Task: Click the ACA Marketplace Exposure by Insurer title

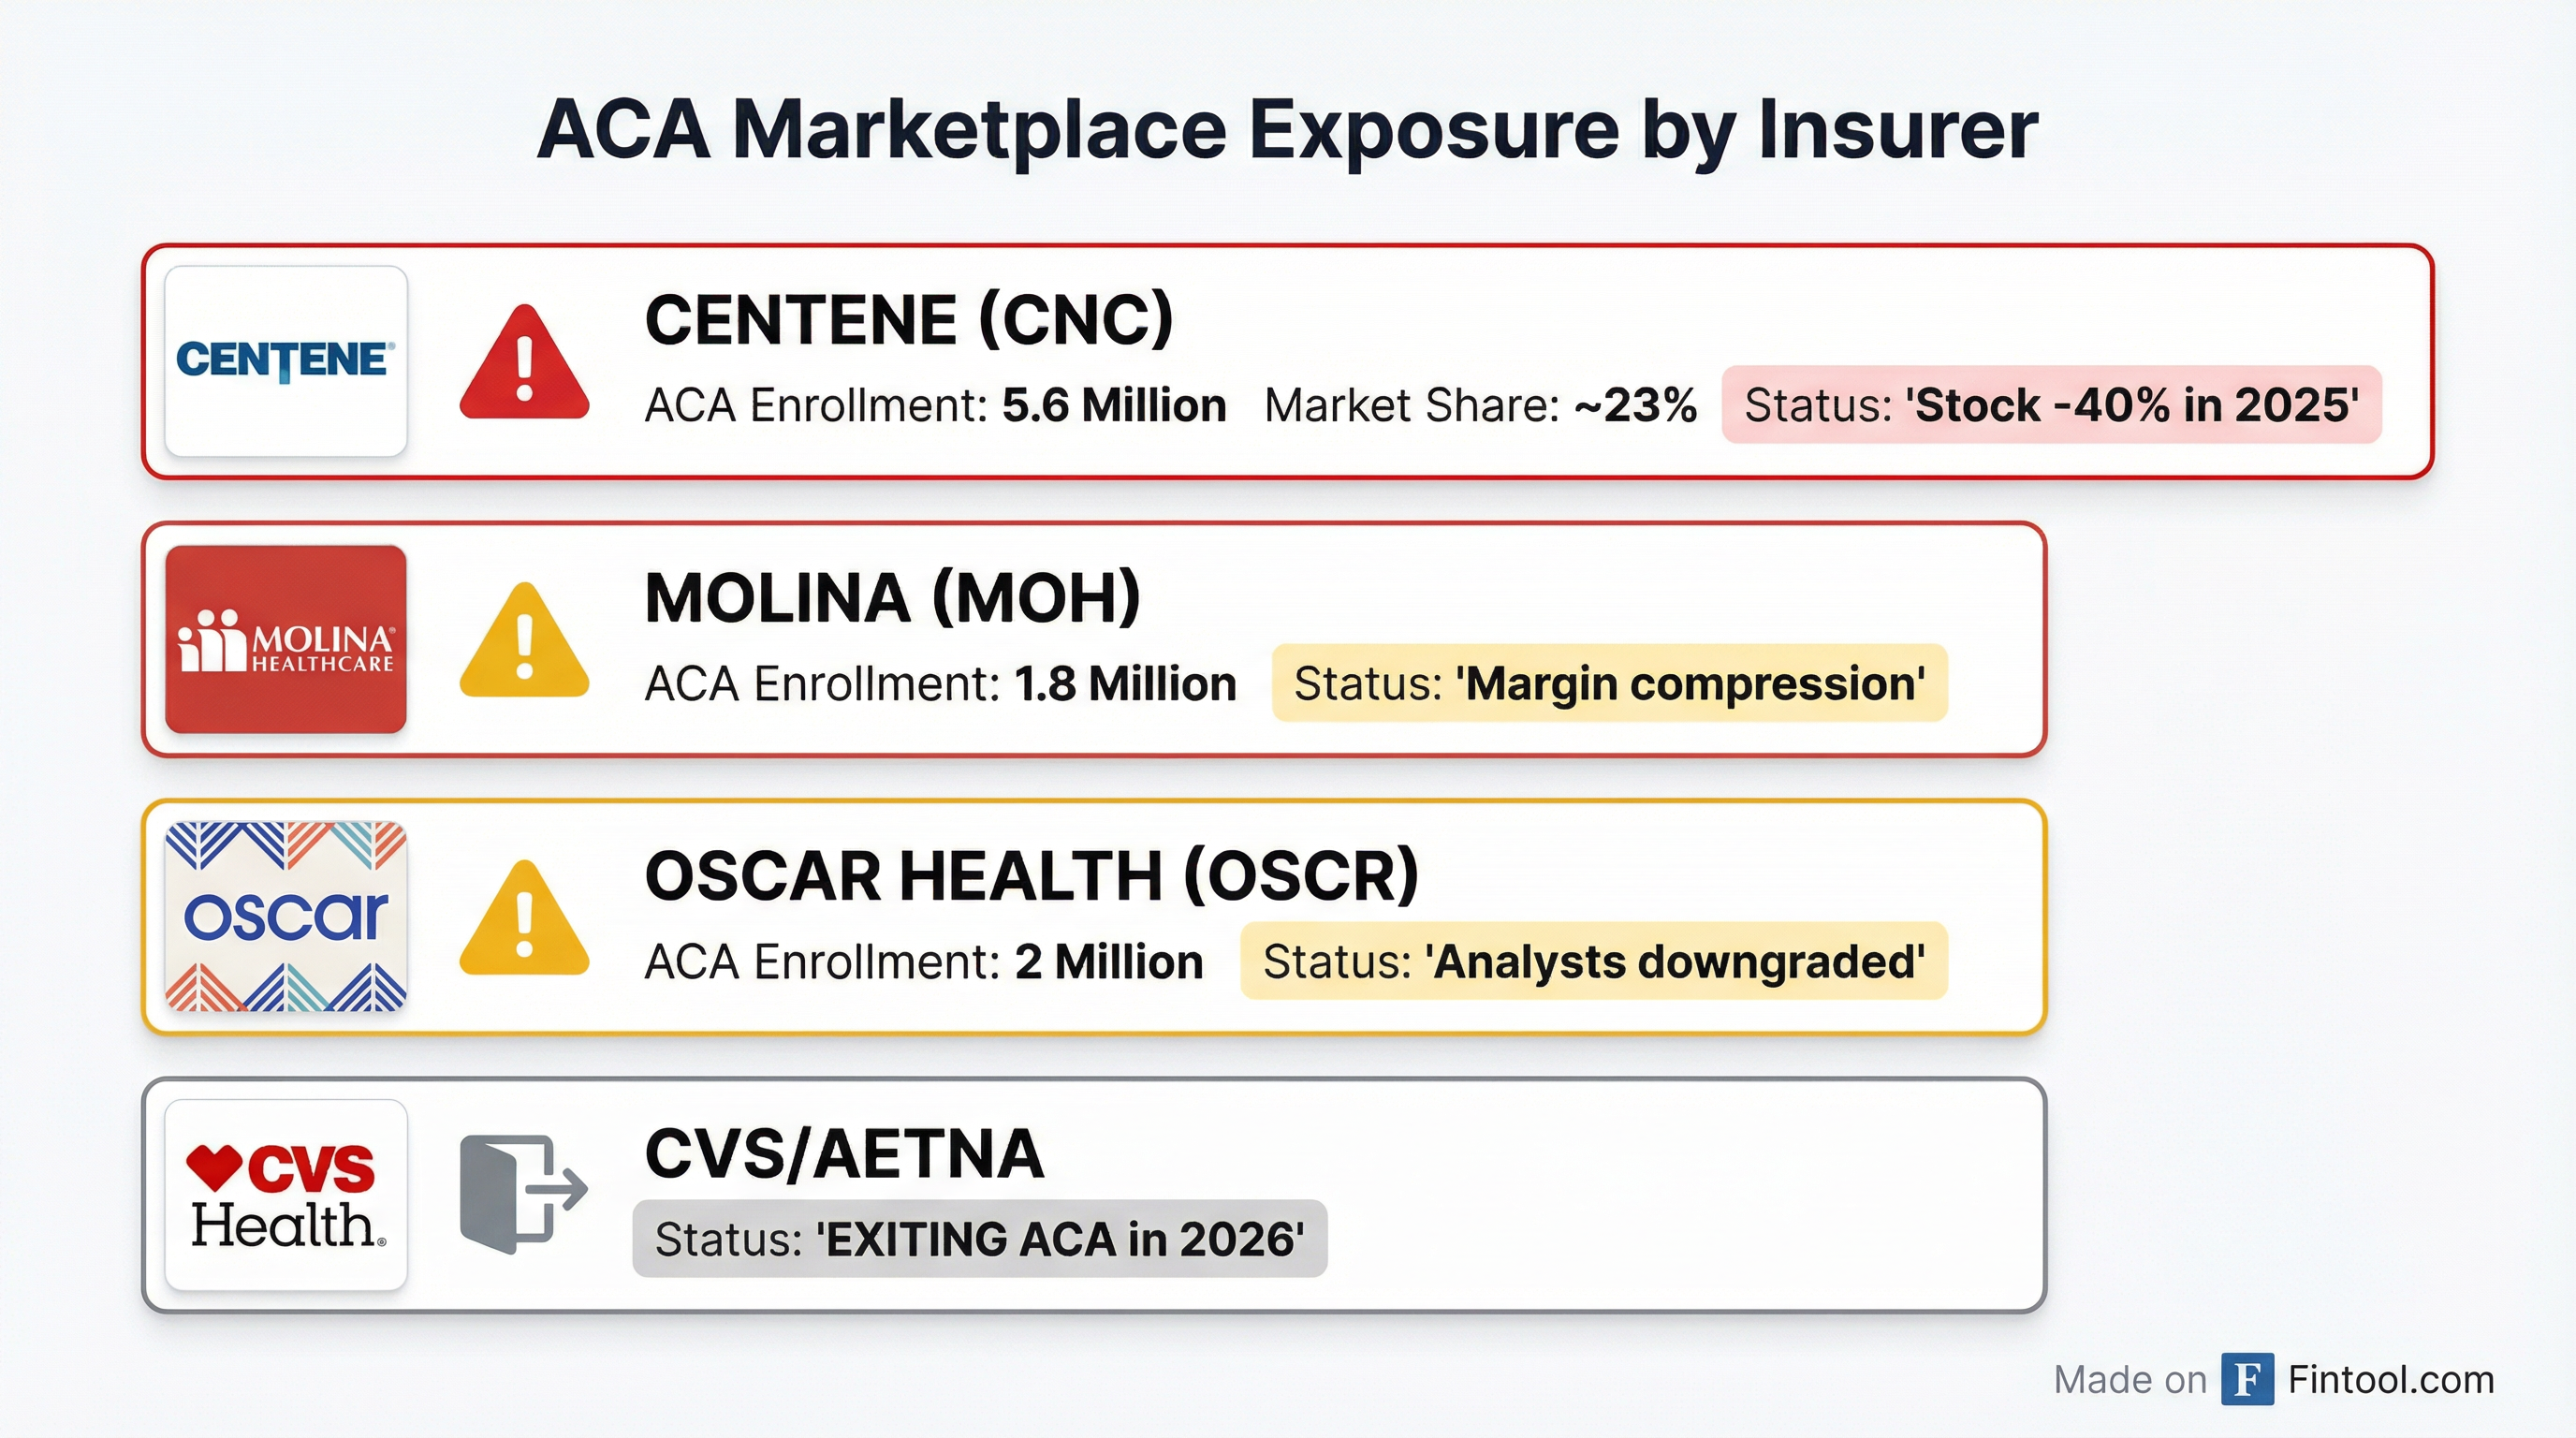Action: 1287,130
